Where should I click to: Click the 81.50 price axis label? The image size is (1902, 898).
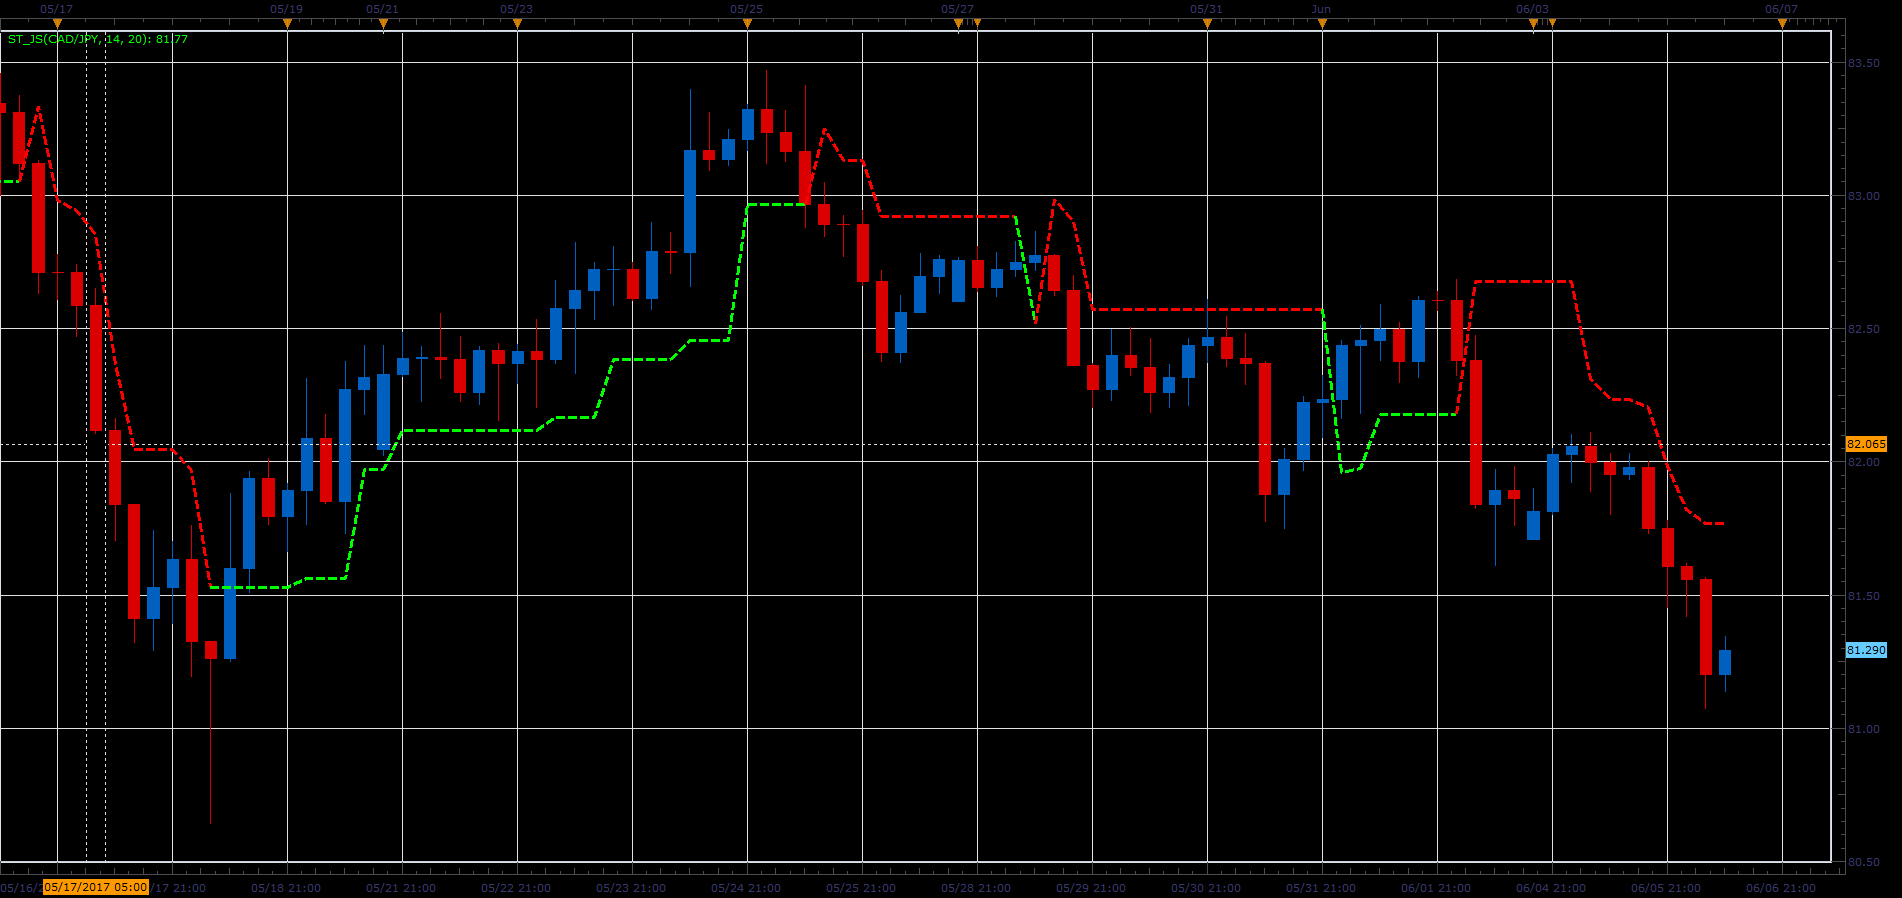pyautogui.click(x=1863, y=596)
